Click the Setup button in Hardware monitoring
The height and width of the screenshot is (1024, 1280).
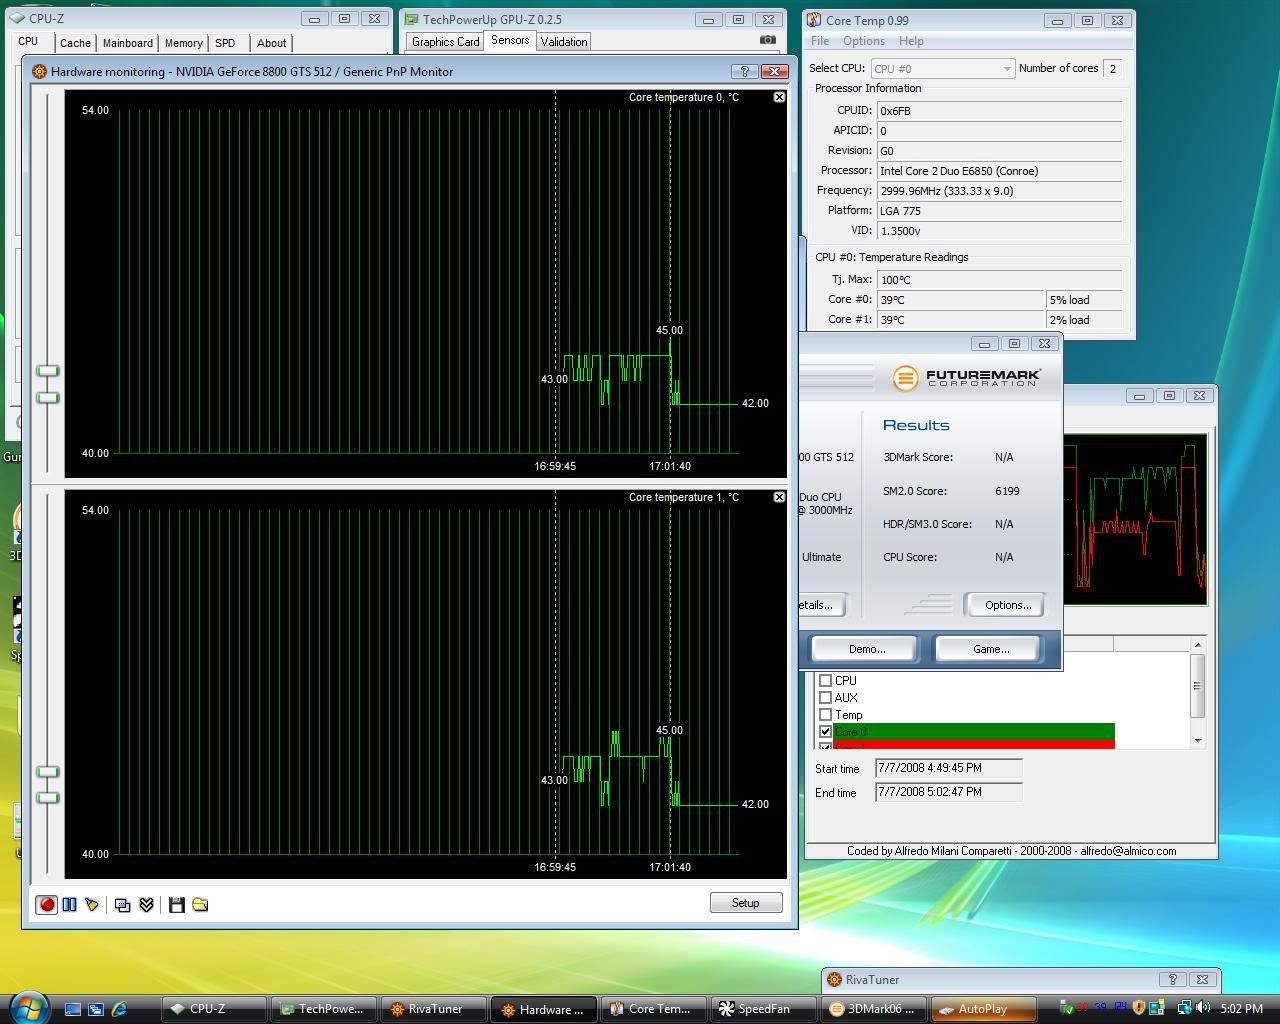click(x=746, y=903)
